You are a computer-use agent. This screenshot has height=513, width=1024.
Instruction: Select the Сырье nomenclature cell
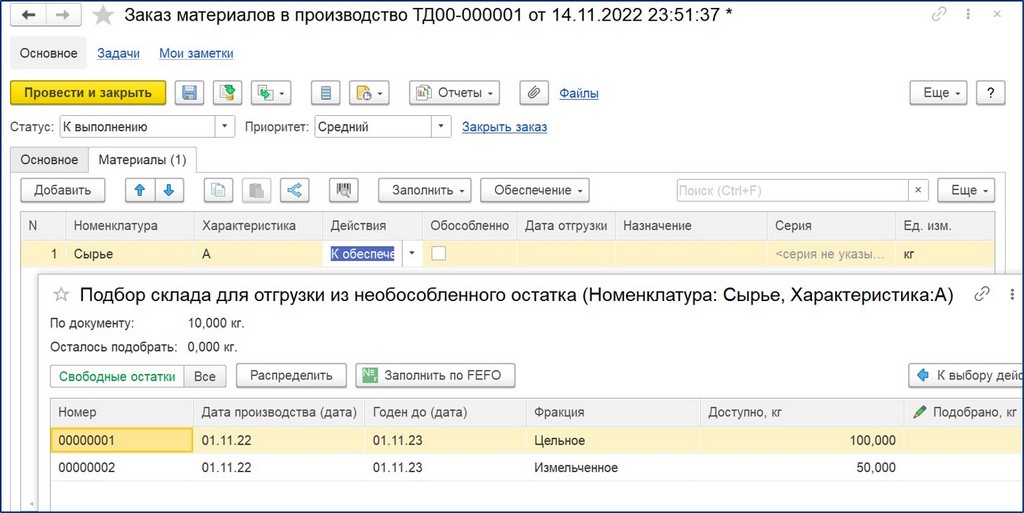[x=129, y=254]
